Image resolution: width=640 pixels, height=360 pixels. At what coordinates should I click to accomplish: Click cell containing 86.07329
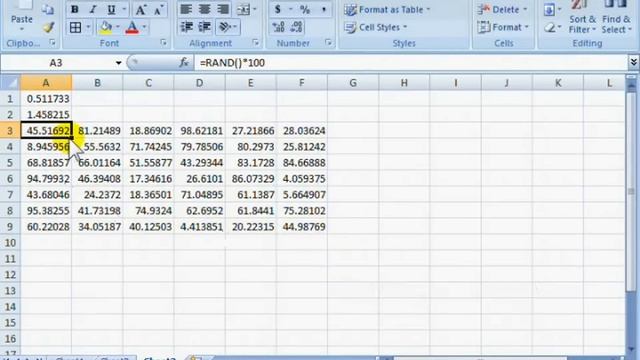[x=251, y=179]
